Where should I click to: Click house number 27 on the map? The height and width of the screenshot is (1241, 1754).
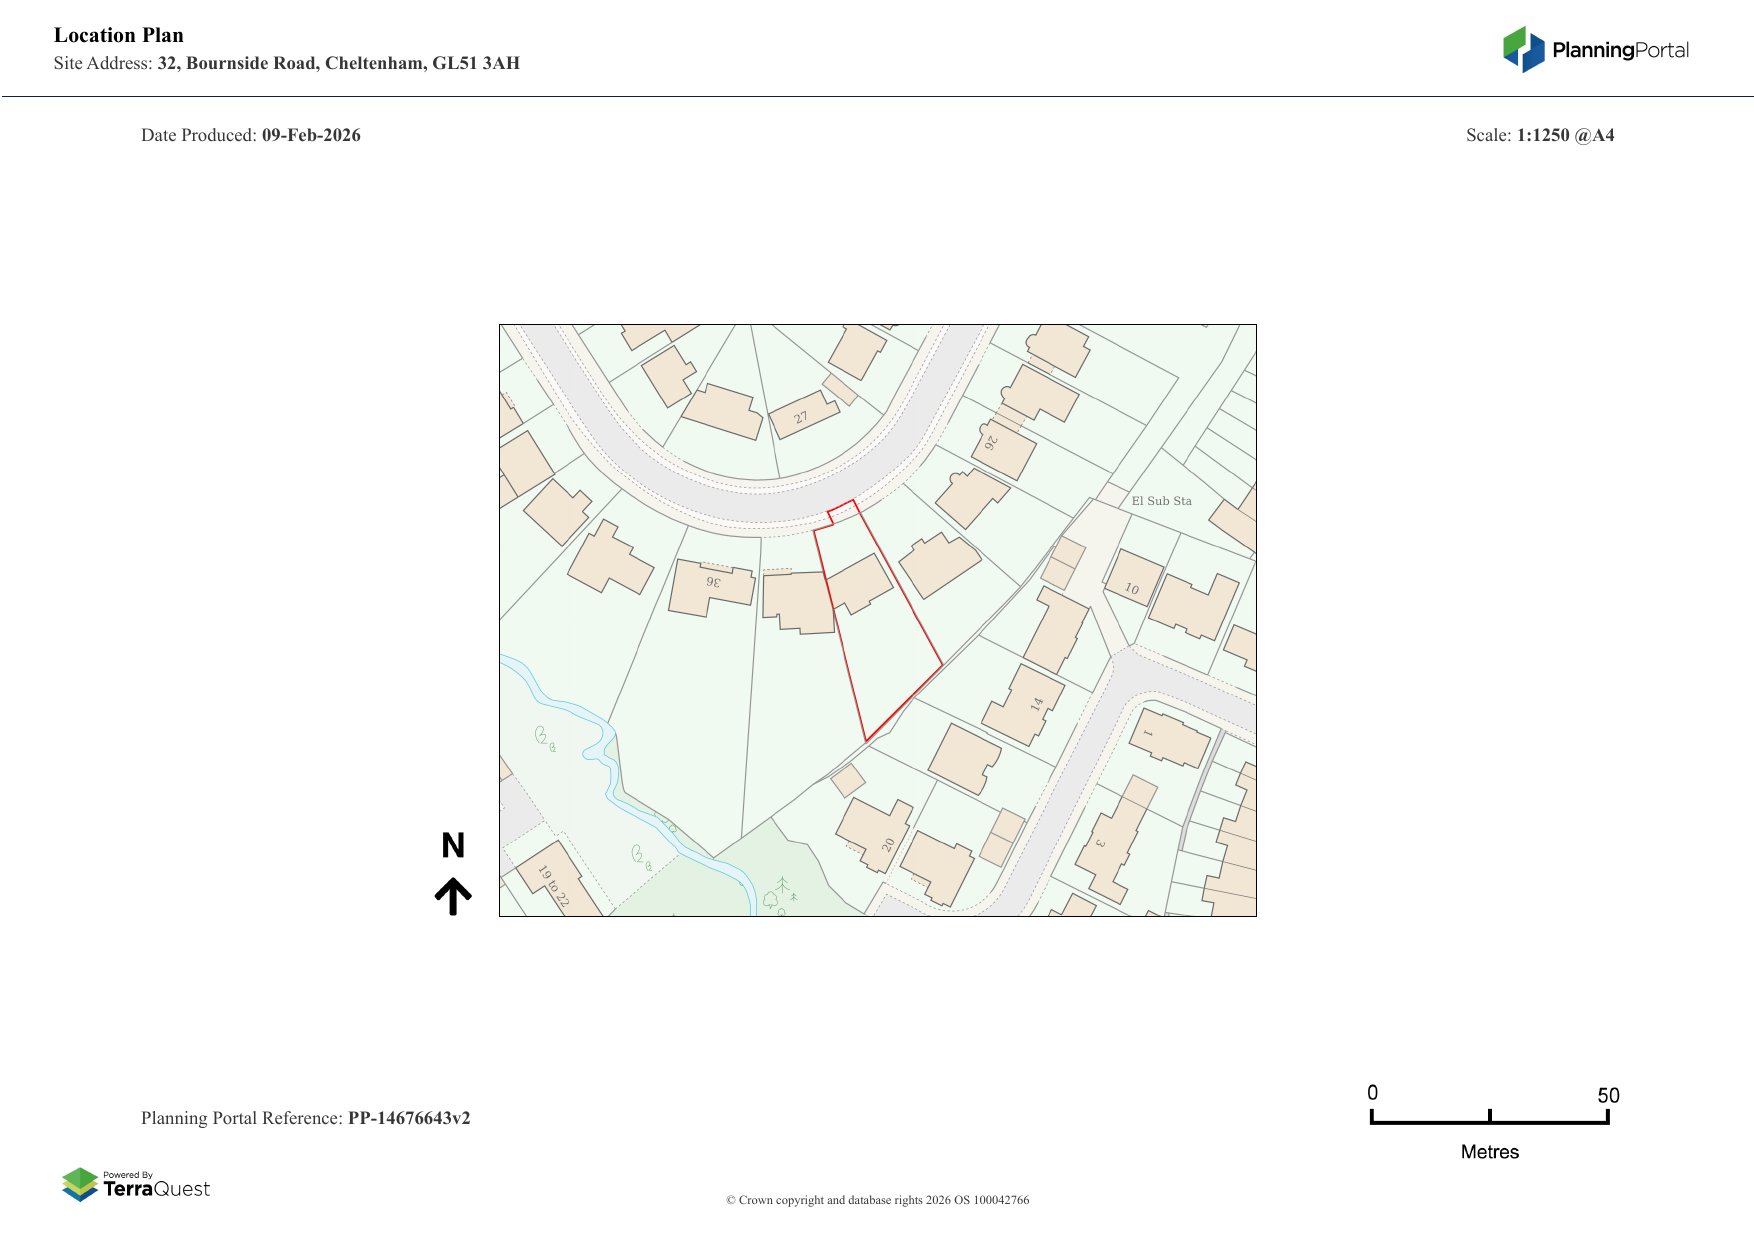point(801,417)
